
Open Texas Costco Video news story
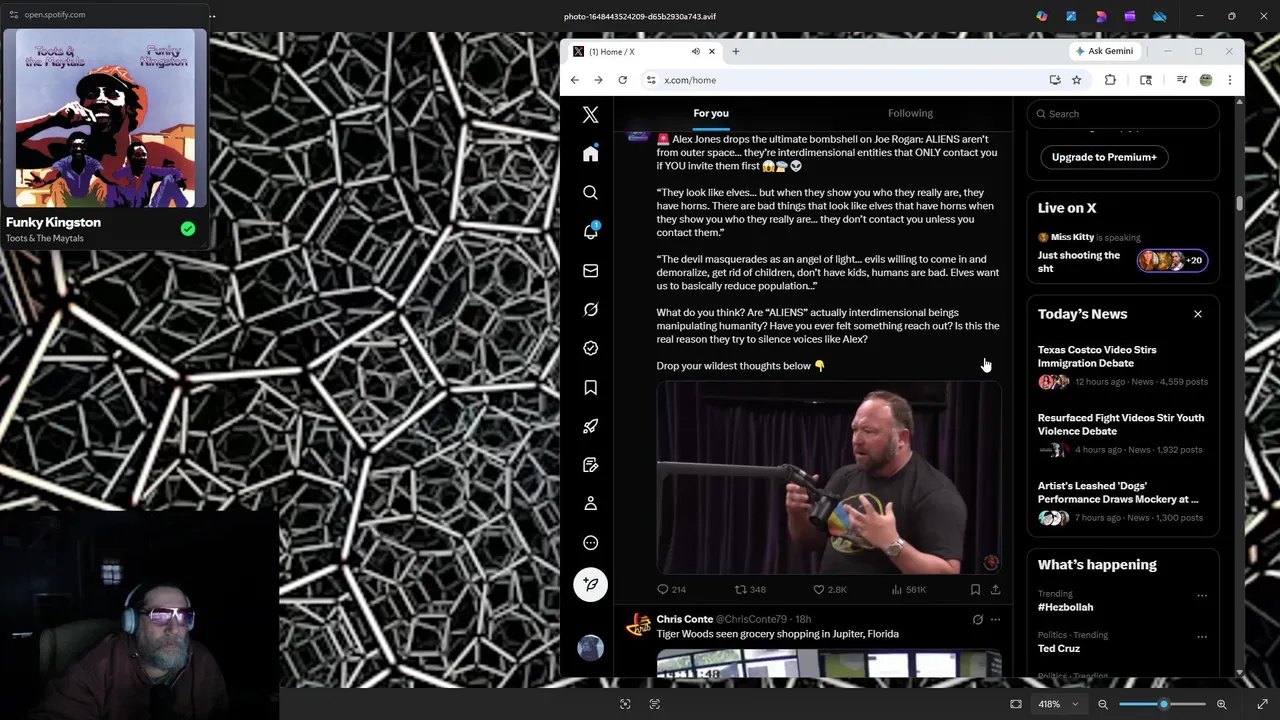click(x=1123, y=366)
